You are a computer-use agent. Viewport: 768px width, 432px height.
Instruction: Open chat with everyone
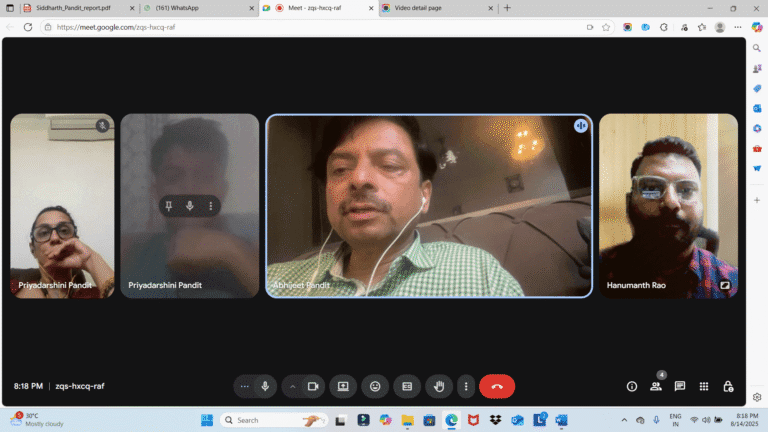click(x=680, y=386)
